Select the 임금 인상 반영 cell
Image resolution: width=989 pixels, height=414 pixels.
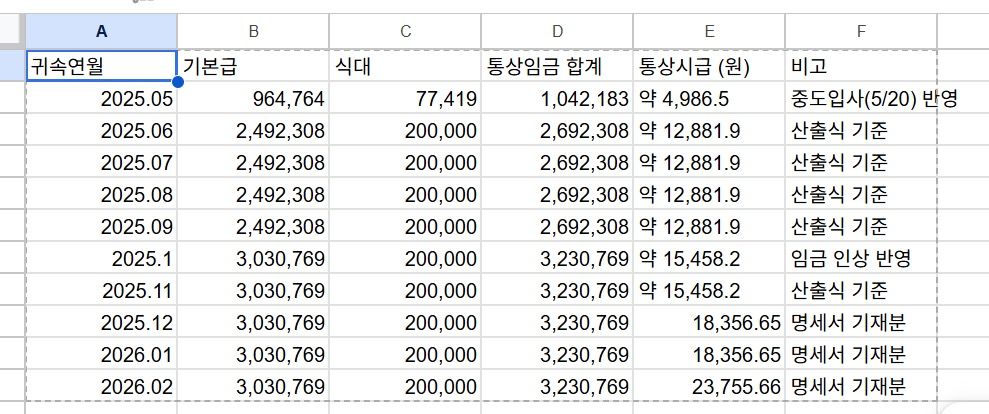pos(861,259)
